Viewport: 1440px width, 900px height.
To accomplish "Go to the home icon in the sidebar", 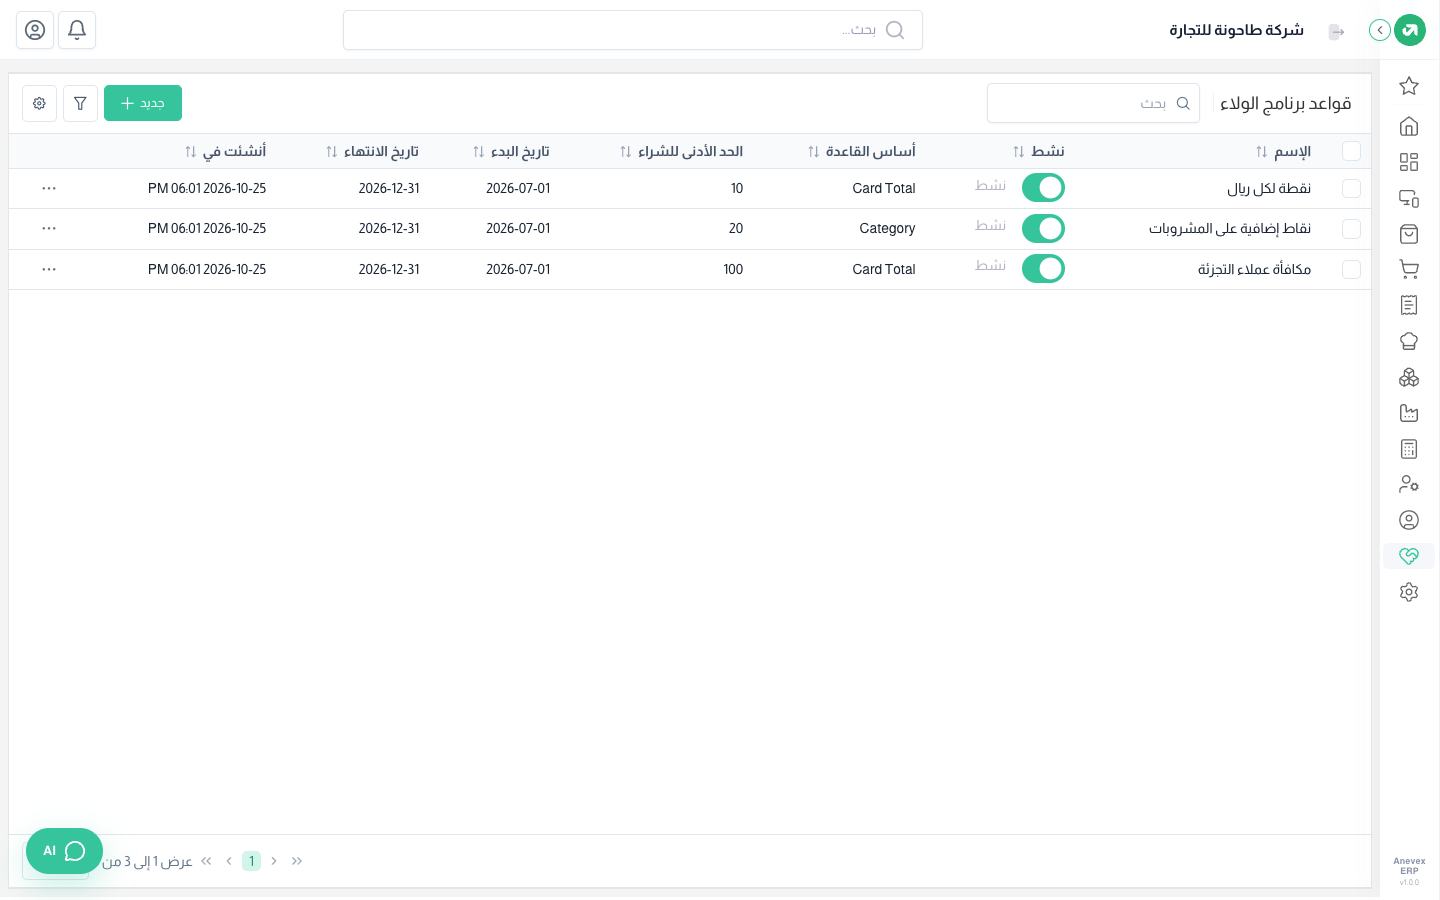I will [x=1409, y=126].
